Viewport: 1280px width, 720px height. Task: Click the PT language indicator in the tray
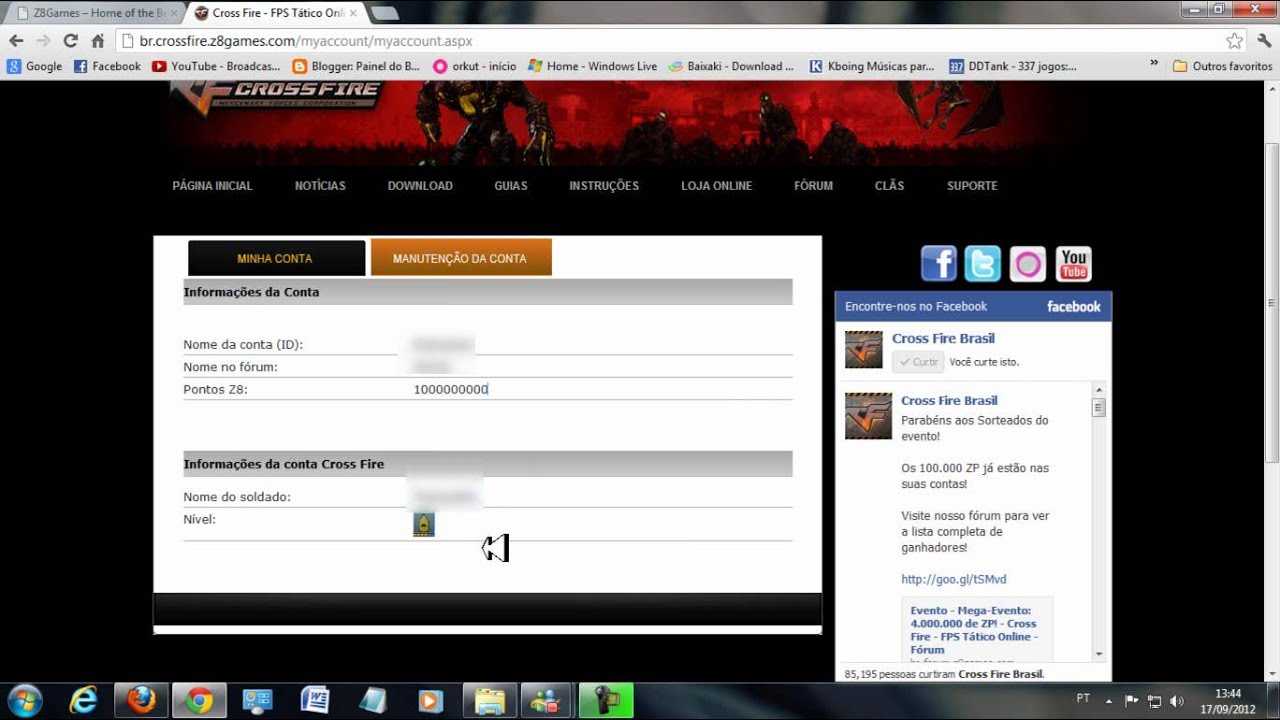[x=1083, y=699]
